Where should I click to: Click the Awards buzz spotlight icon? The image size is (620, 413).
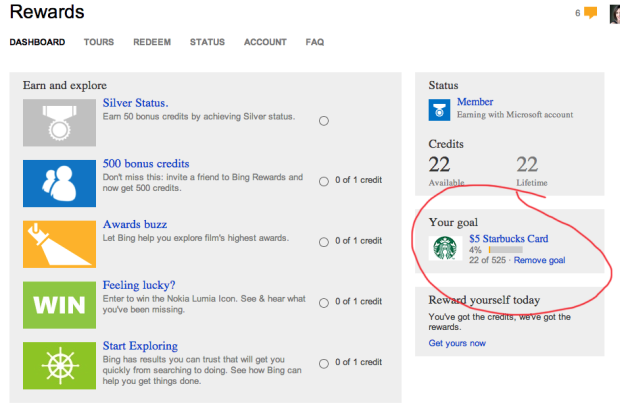59,244
